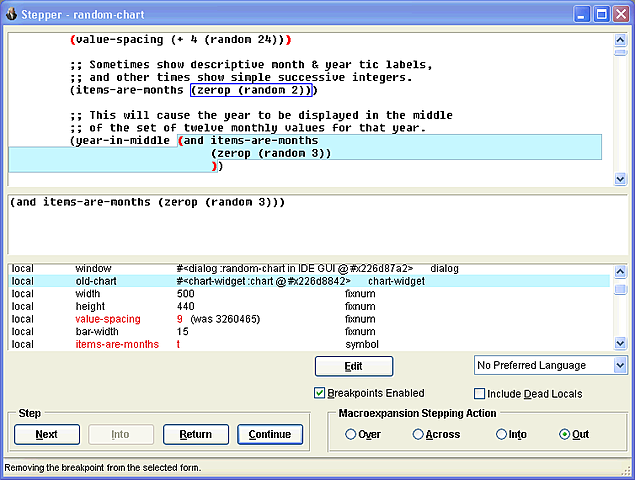Screen dimensions: 635x480
Task: Uncheck the Breakpoints Enabled checkbox
Action: pos(319,393)
